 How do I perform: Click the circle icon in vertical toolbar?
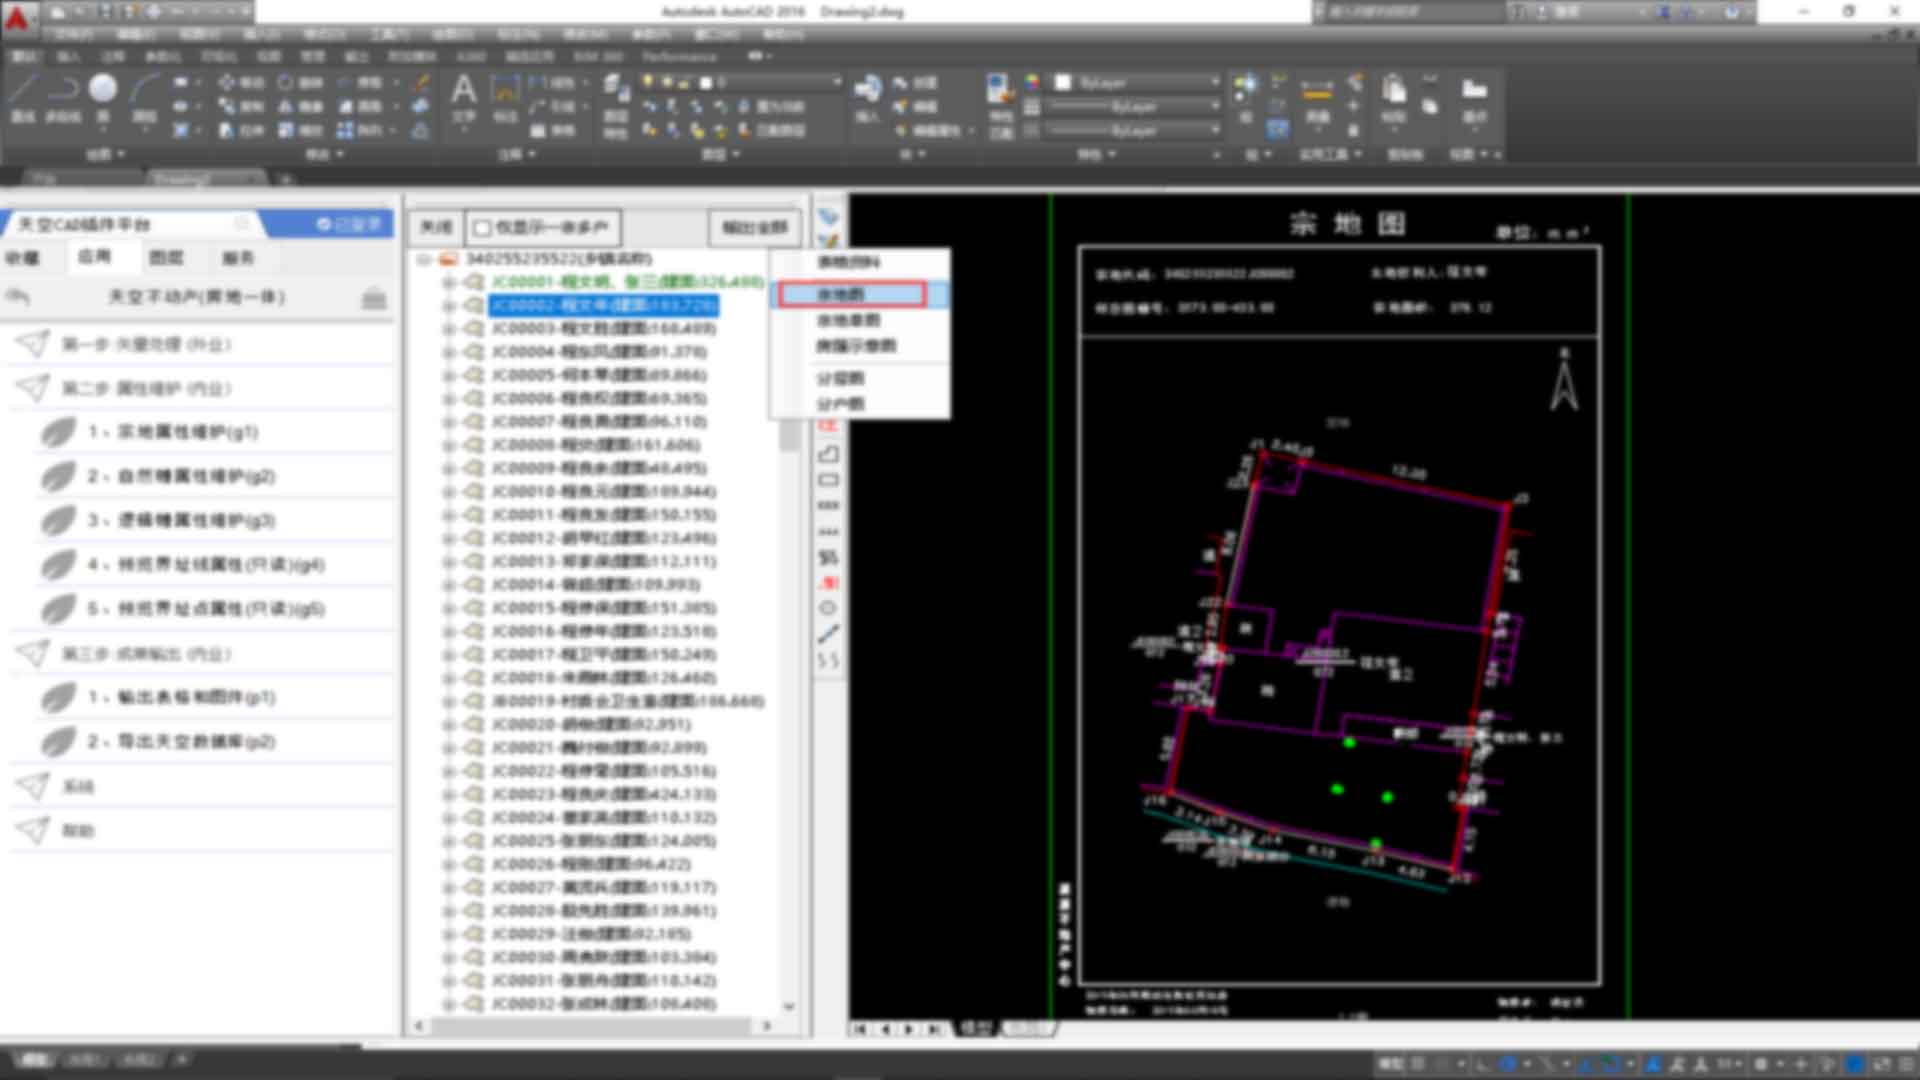(x=828, y=608)
